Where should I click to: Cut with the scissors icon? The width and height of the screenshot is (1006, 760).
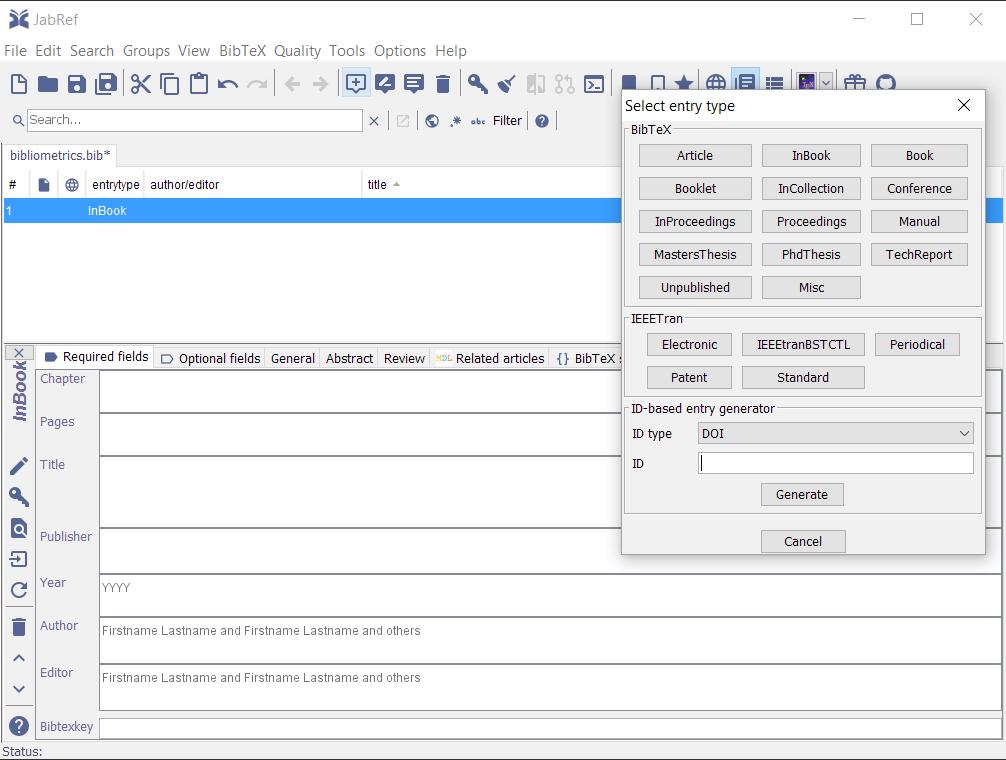tap(141, 84)
